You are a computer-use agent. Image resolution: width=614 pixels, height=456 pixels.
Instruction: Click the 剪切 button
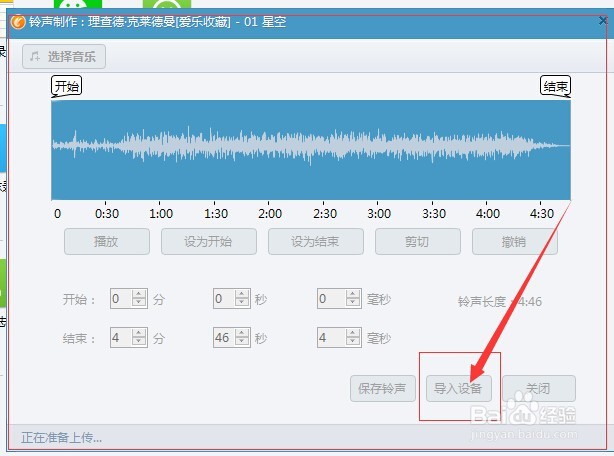point(417,242)
